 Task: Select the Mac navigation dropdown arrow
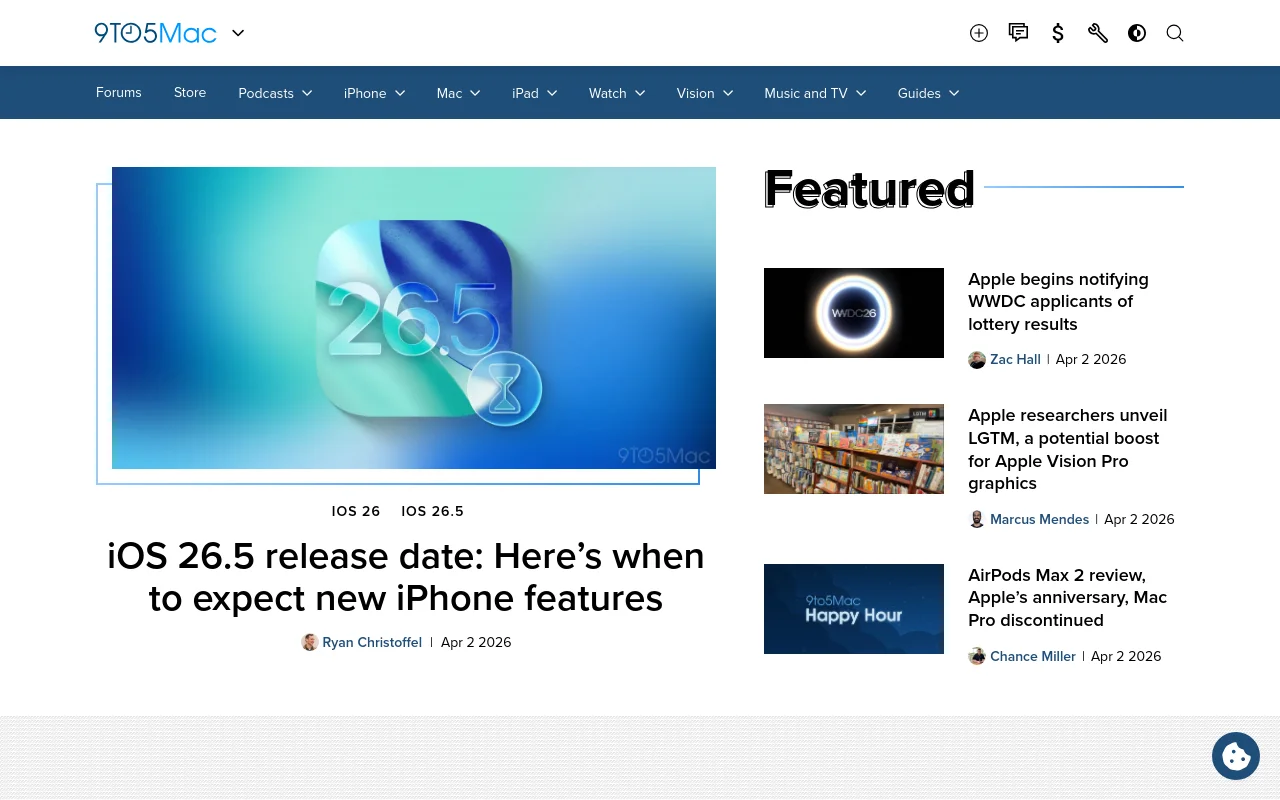point(475,93)
